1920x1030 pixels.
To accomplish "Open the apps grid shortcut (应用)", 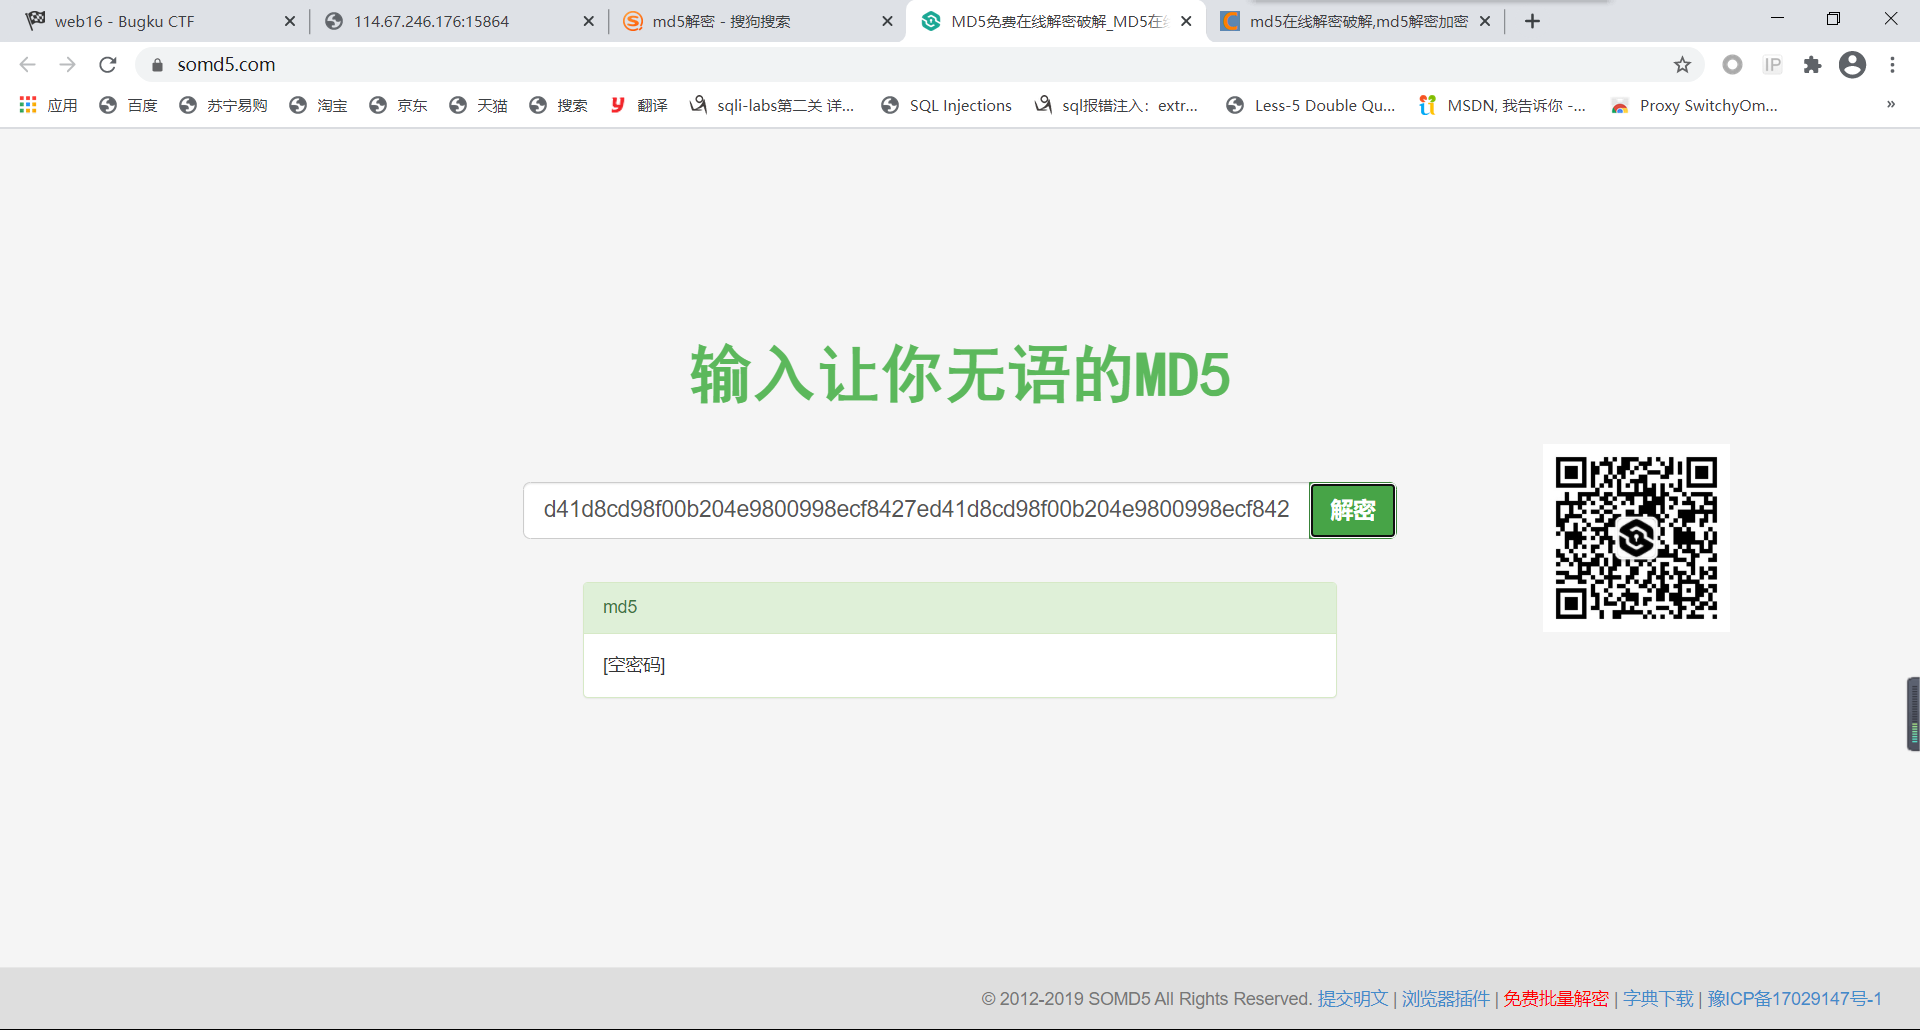I will [48, 105].
